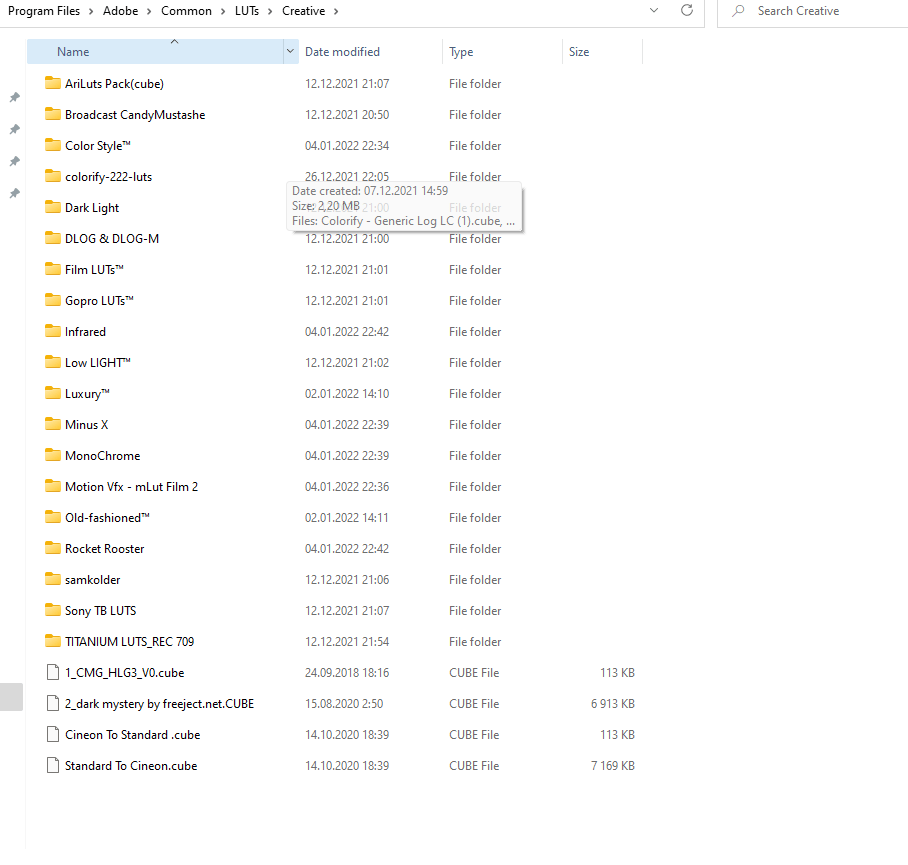Select the Rocket Rooster folder icon

point(53,548)
